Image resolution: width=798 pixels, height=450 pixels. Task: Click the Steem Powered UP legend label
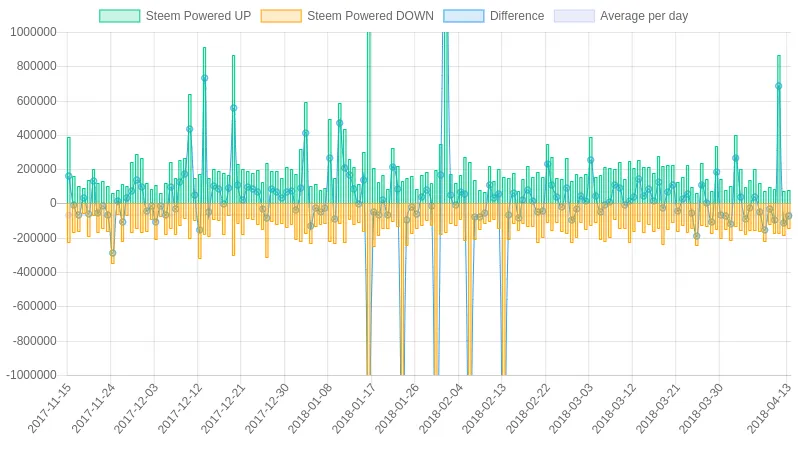[198, 16]
